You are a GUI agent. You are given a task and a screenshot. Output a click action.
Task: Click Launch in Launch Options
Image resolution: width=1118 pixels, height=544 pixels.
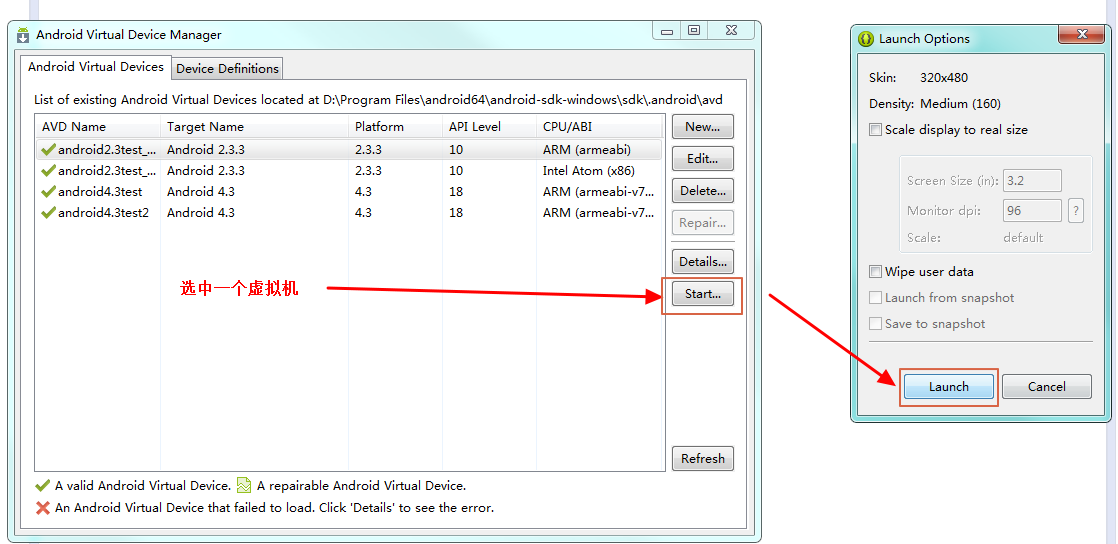click(x=948, y=386)
